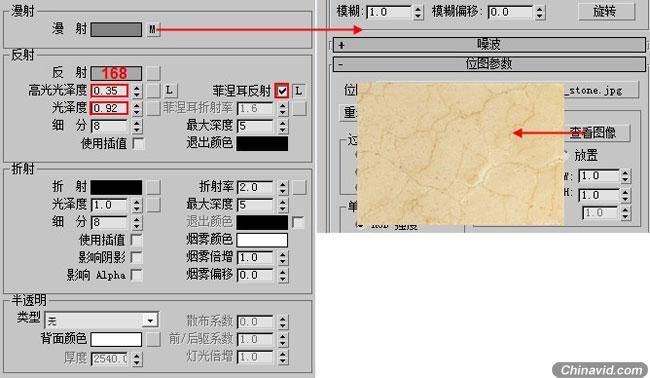
Task: Click the 模糊 spinner arrows
Action: pos(418,12)
